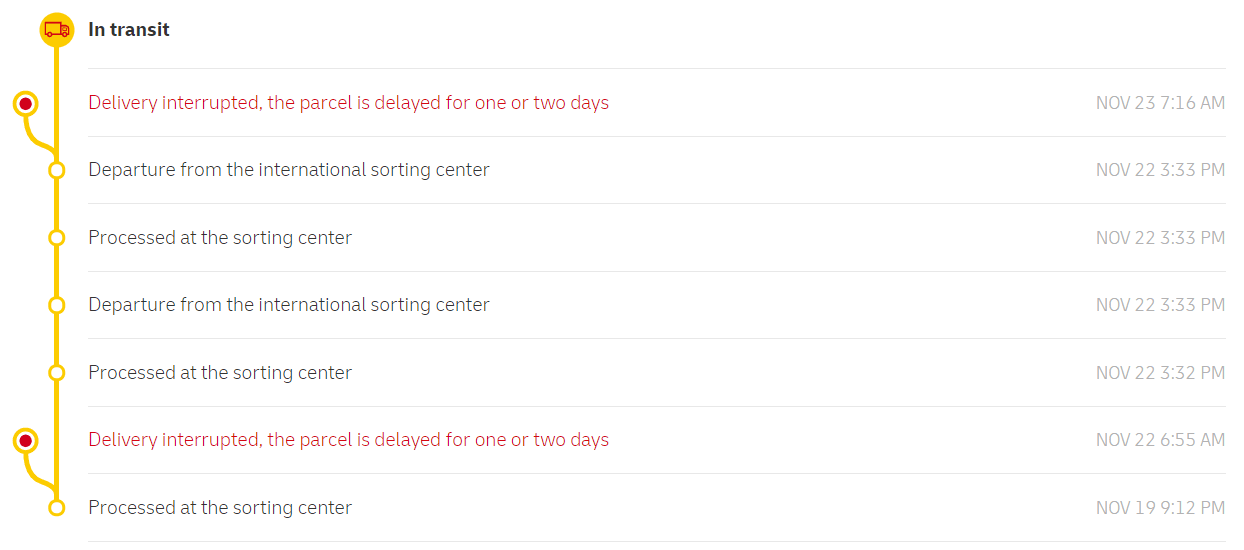Click the "NOV 22 6:55 AM" timestamp
1244x550 pixels.
click(x=1160, y=440)
